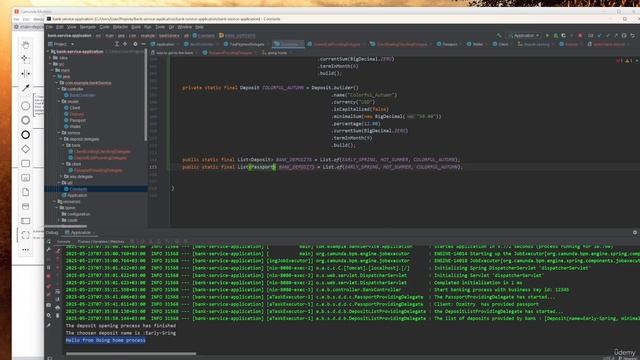Collapse the model package

pos(60,101)
